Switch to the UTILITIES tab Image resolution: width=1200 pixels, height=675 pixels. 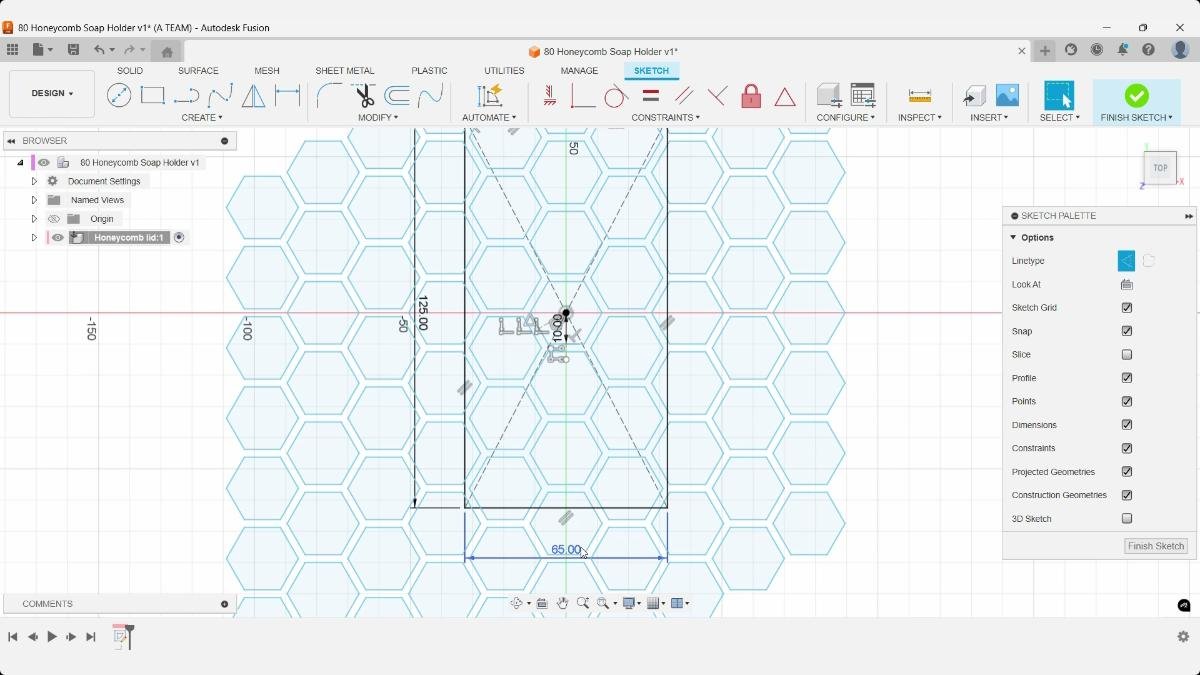click(504, 71)
